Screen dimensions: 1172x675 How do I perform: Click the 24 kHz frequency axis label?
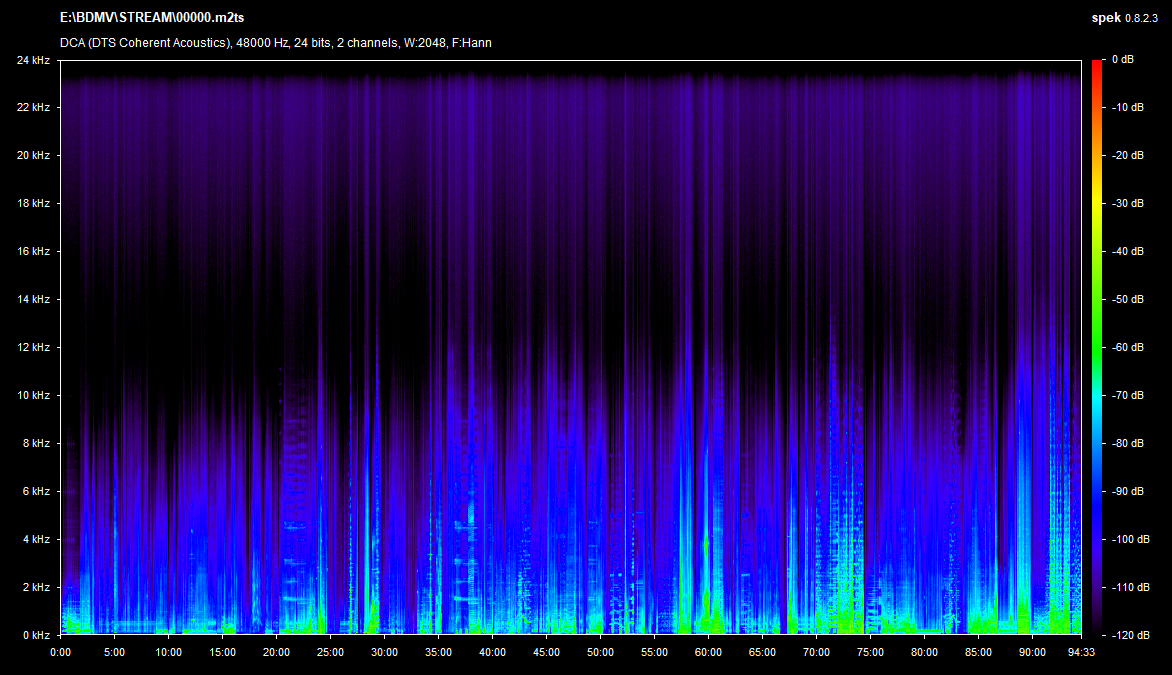pyautogui.click(x=33, y=59)
